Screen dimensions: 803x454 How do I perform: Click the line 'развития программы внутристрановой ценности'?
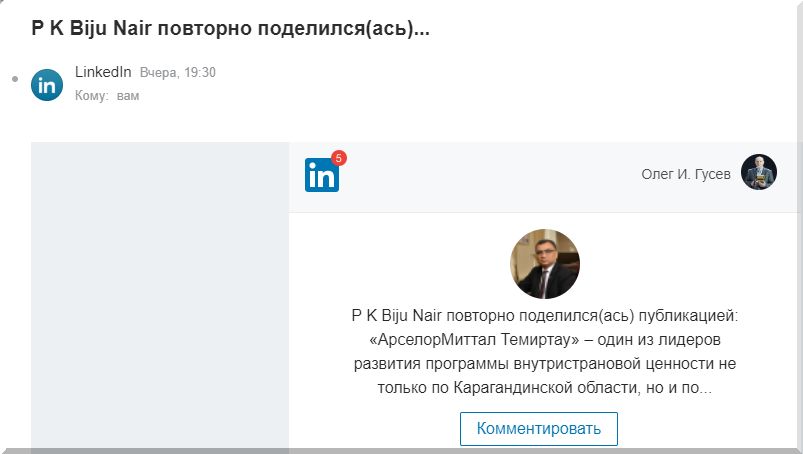pyautogui.click(x=545, y=363)
